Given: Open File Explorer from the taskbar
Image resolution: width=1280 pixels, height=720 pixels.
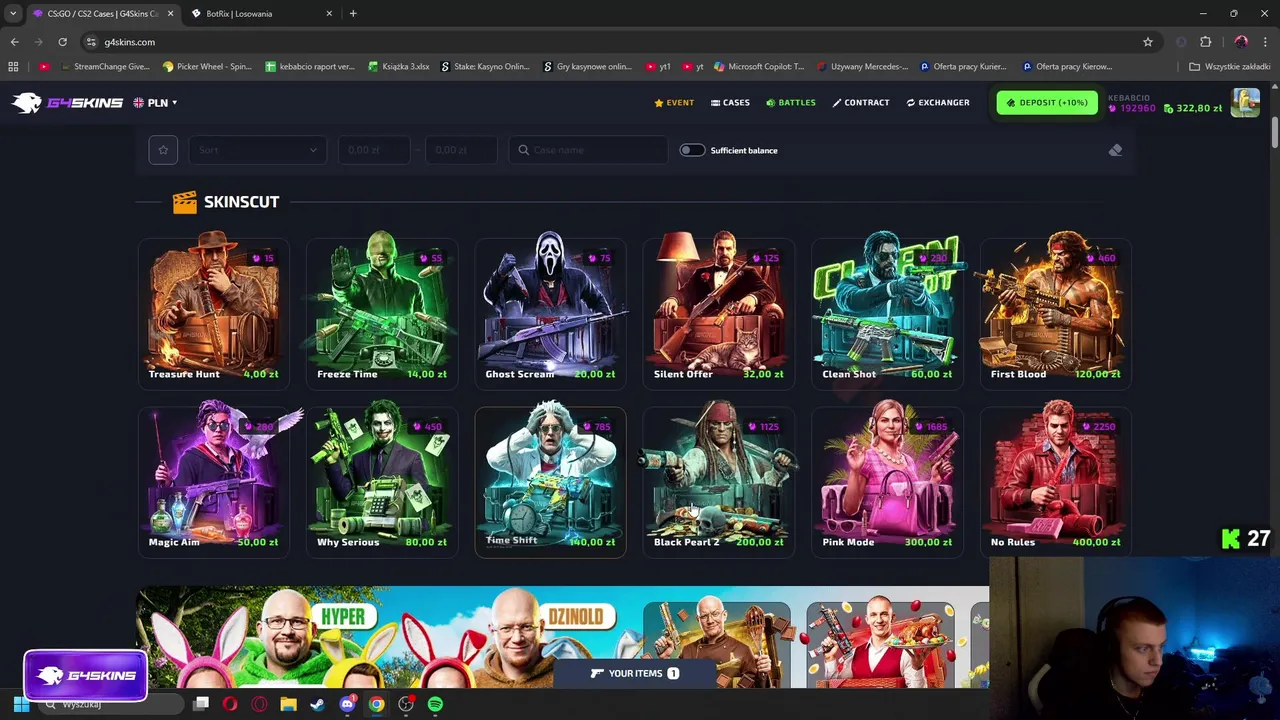Looking at the screenshot, I should (x=288, y=704).
